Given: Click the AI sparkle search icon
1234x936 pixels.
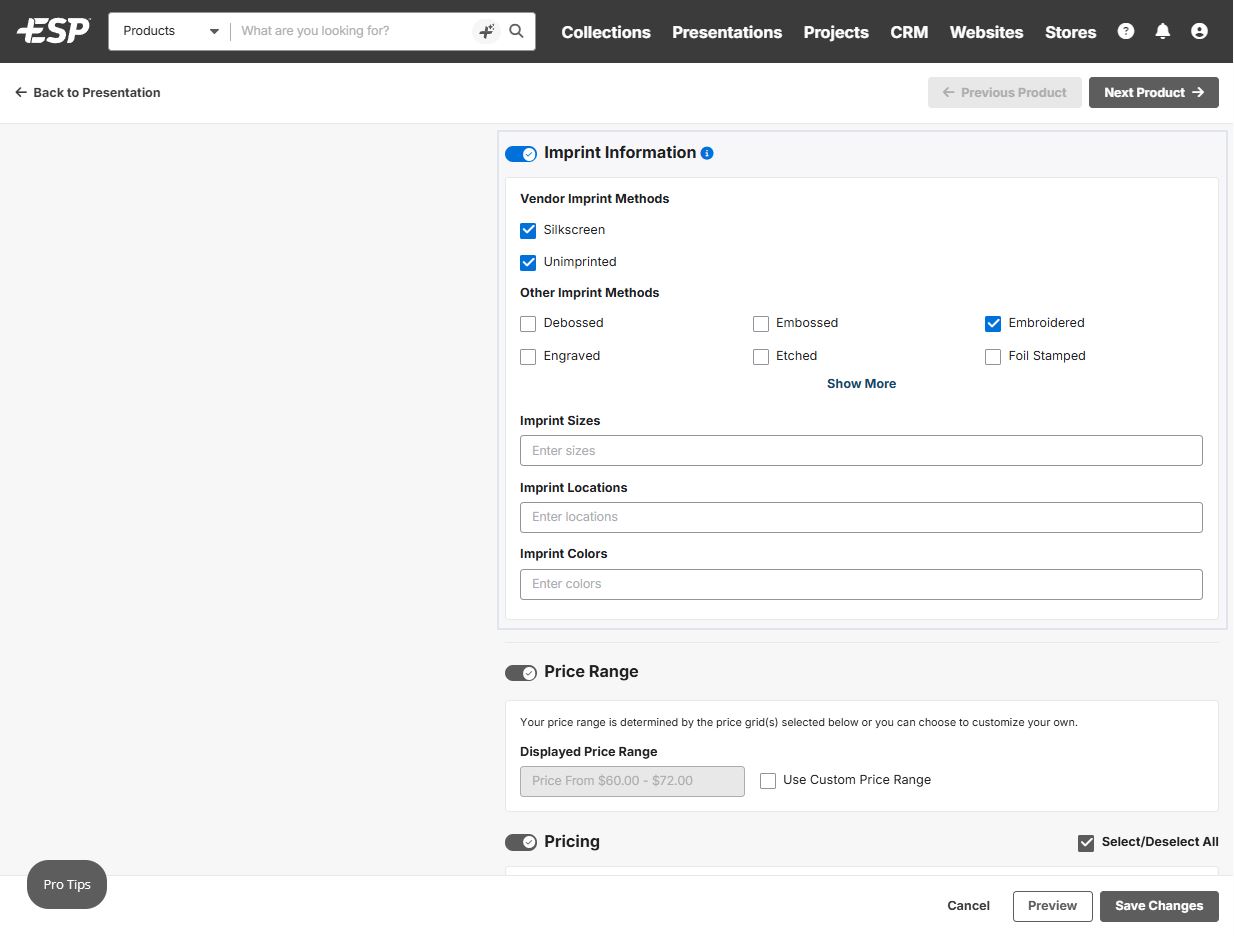Looking at the screenshot, I should click(486, 31).
